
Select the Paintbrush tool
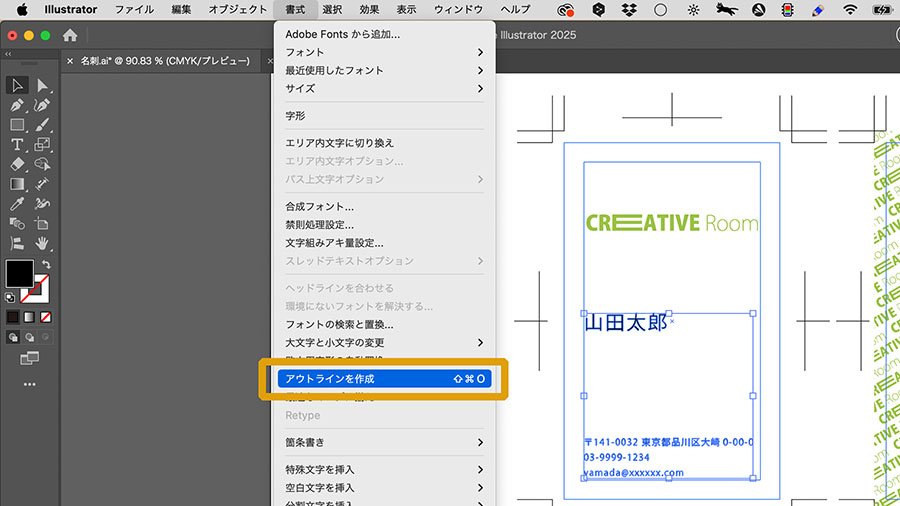point(42,124)
